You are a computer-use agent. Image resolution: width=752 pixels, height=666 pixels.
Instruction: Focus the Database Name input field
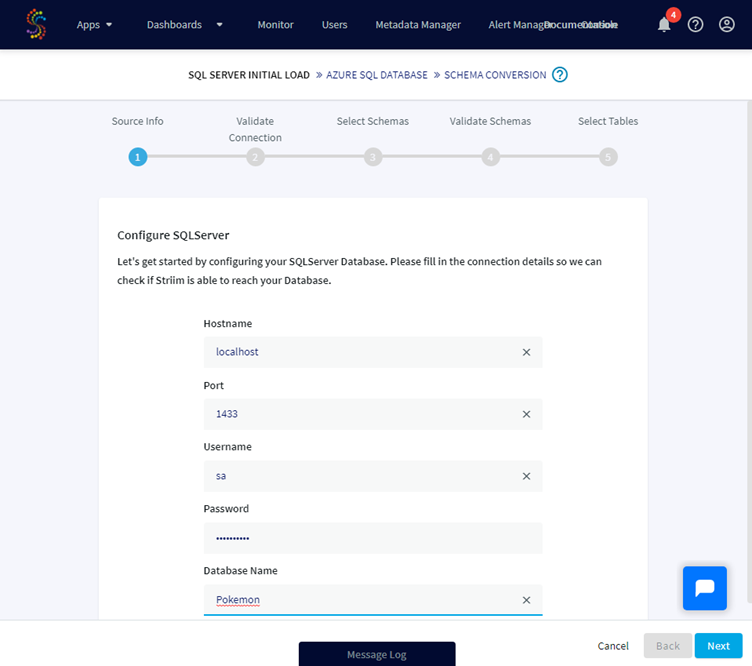[x=373, y=600]
